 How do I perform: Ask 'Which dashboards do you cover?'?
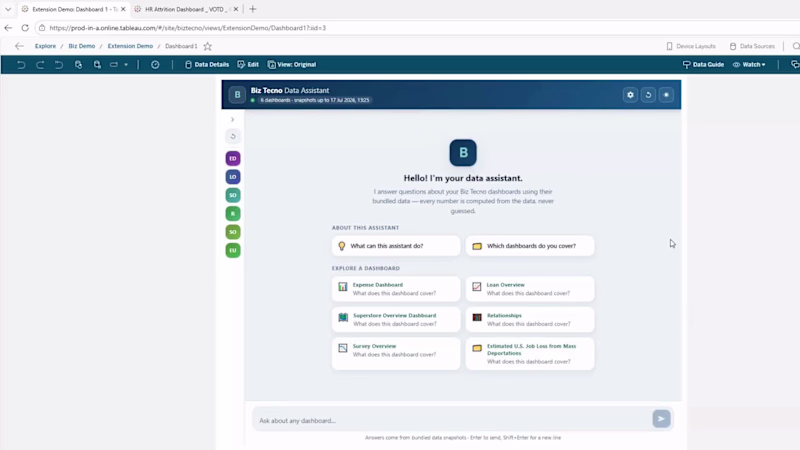tap(530, 246)
